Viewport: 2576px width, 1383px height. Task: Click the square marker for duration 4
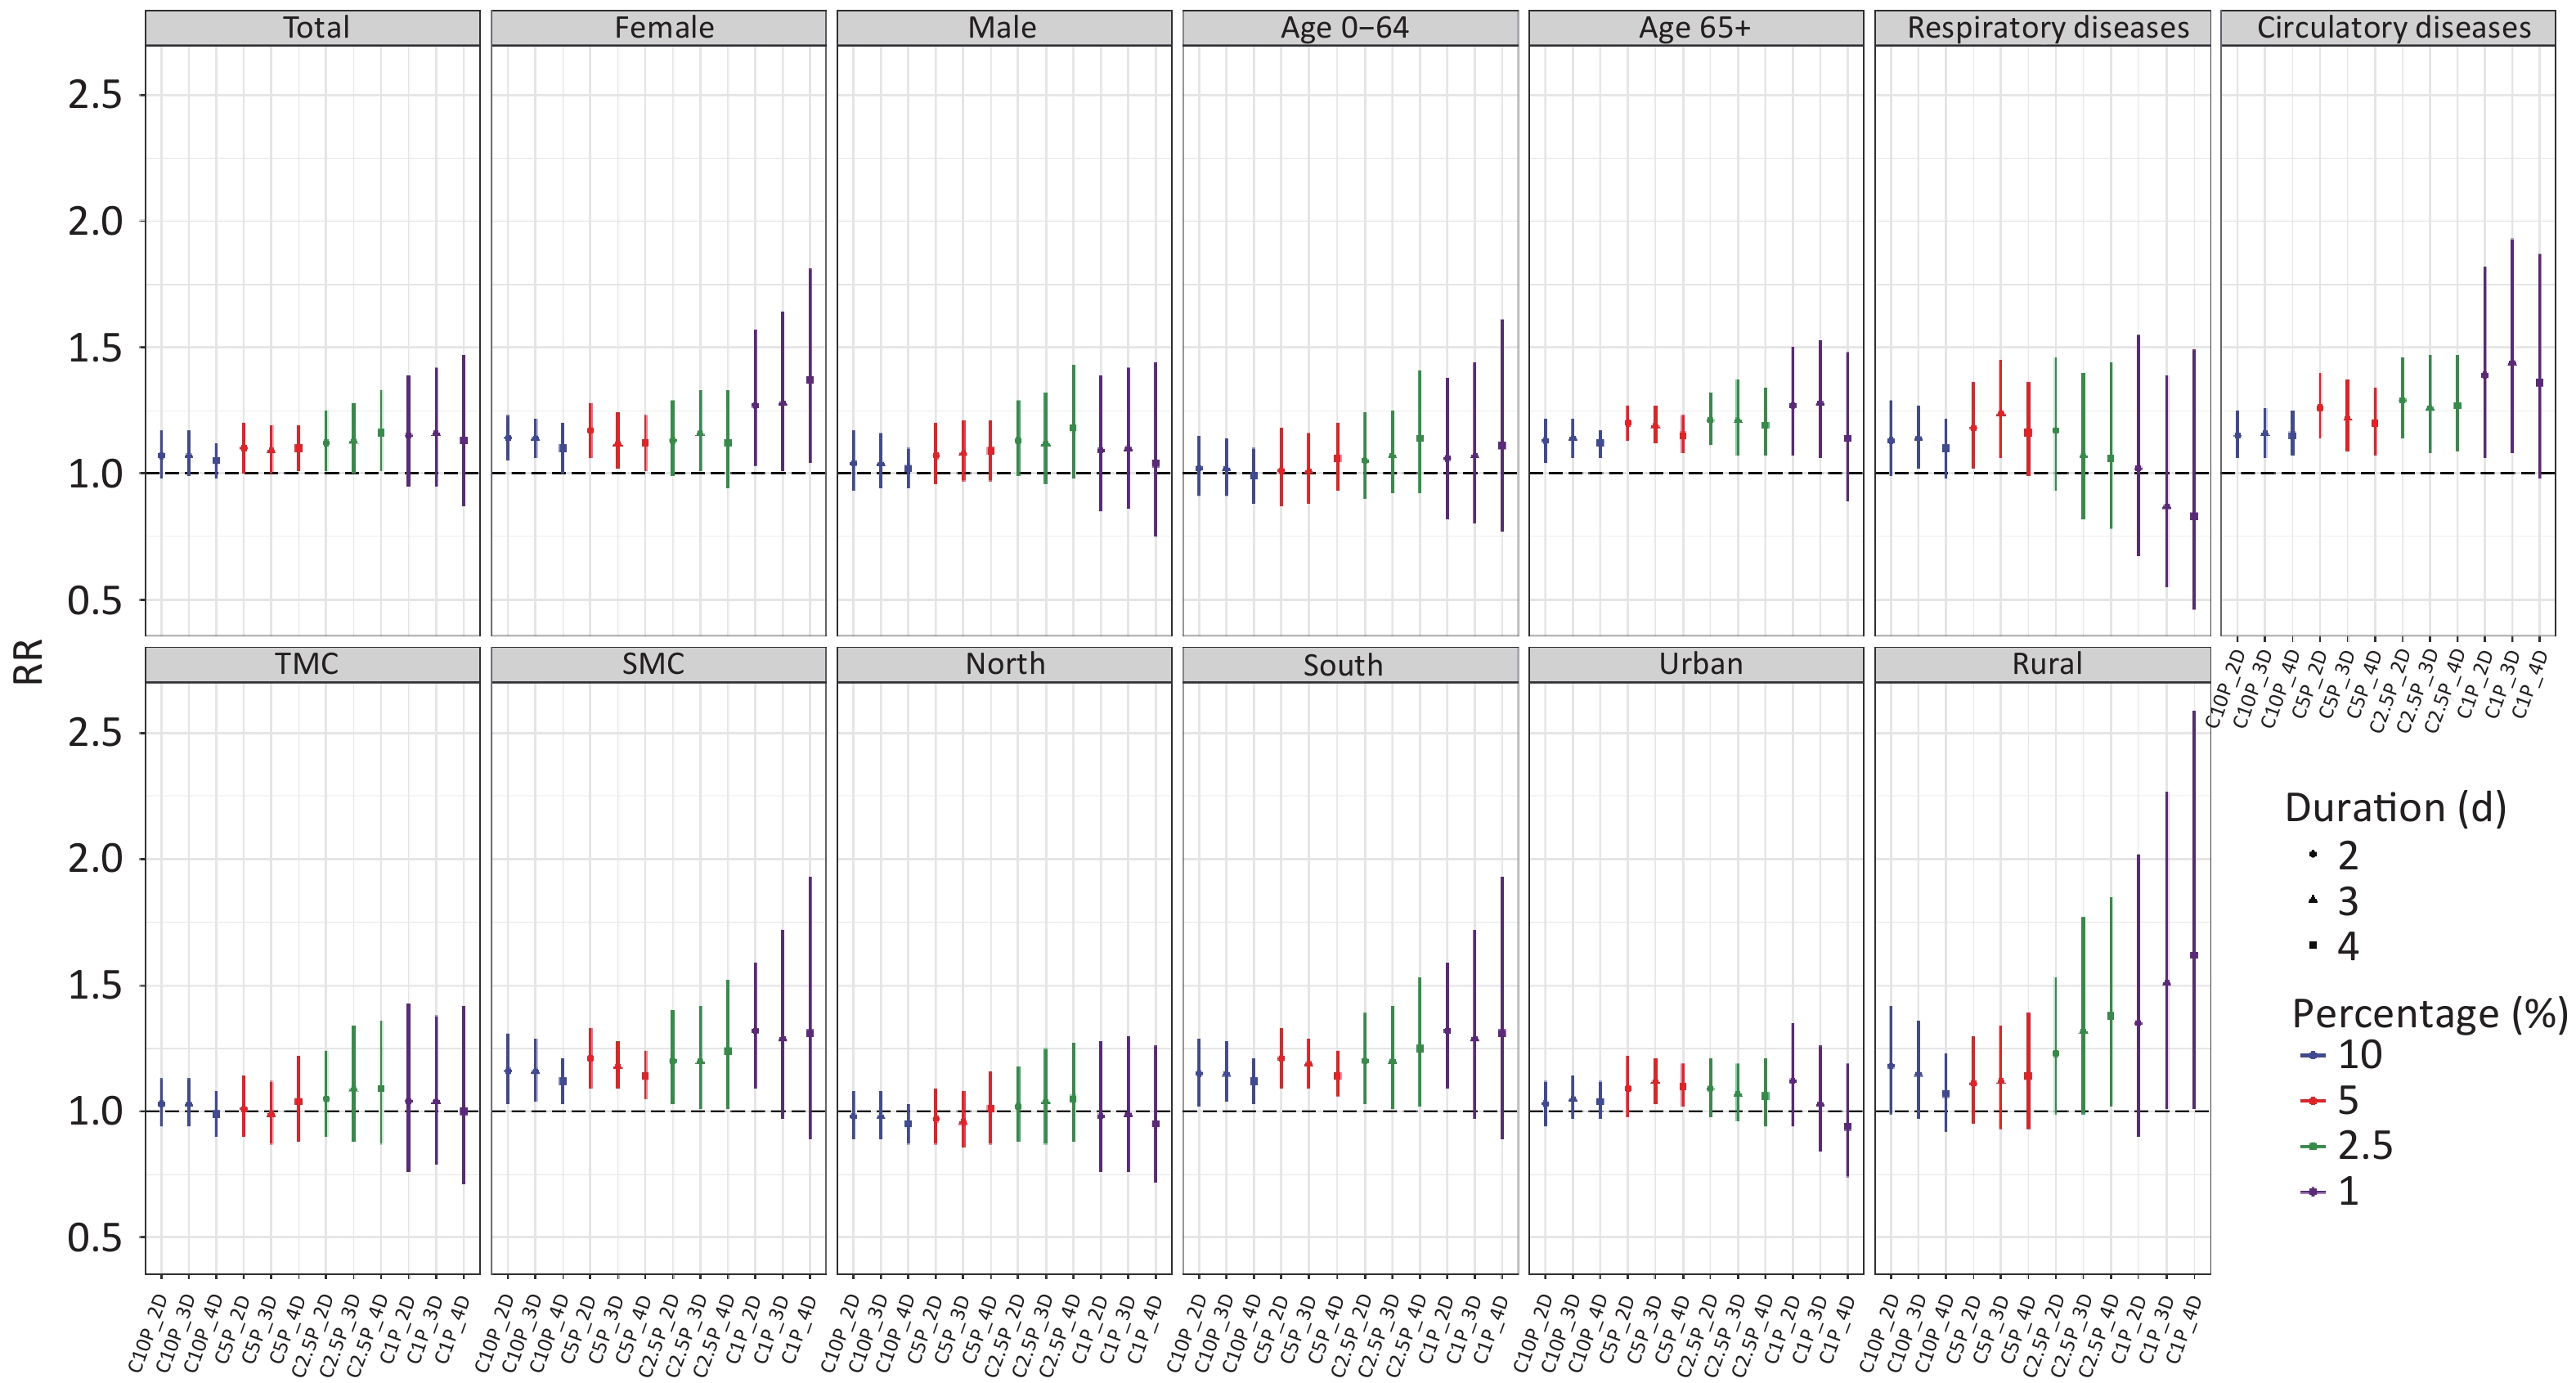coord(2313,945)
